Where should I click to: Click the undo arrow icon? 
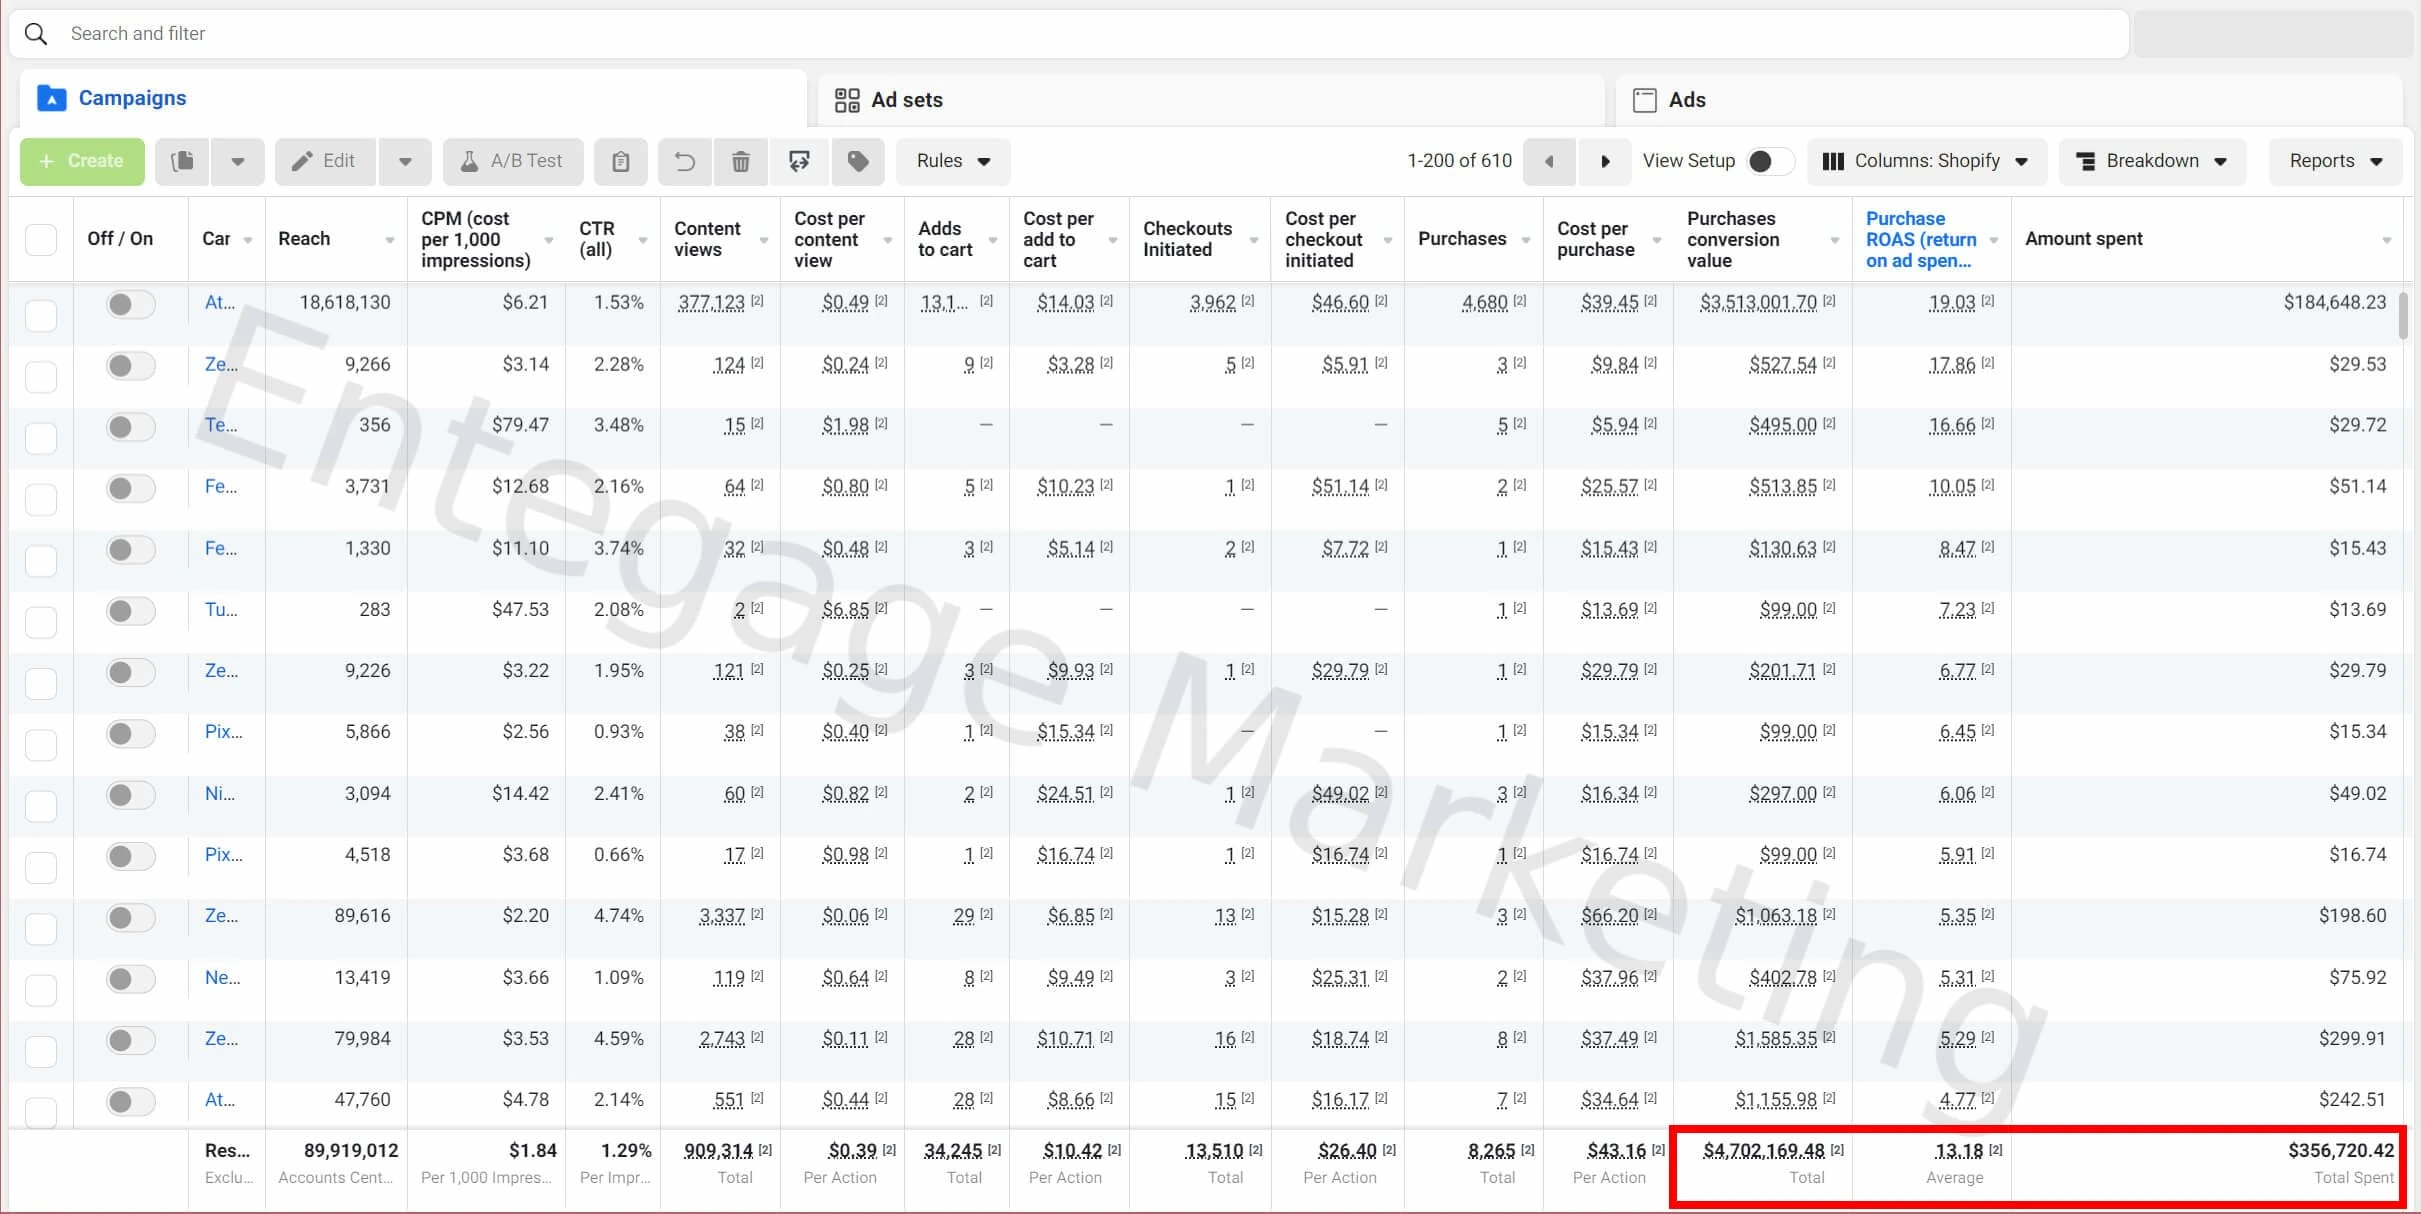[684, 161]
